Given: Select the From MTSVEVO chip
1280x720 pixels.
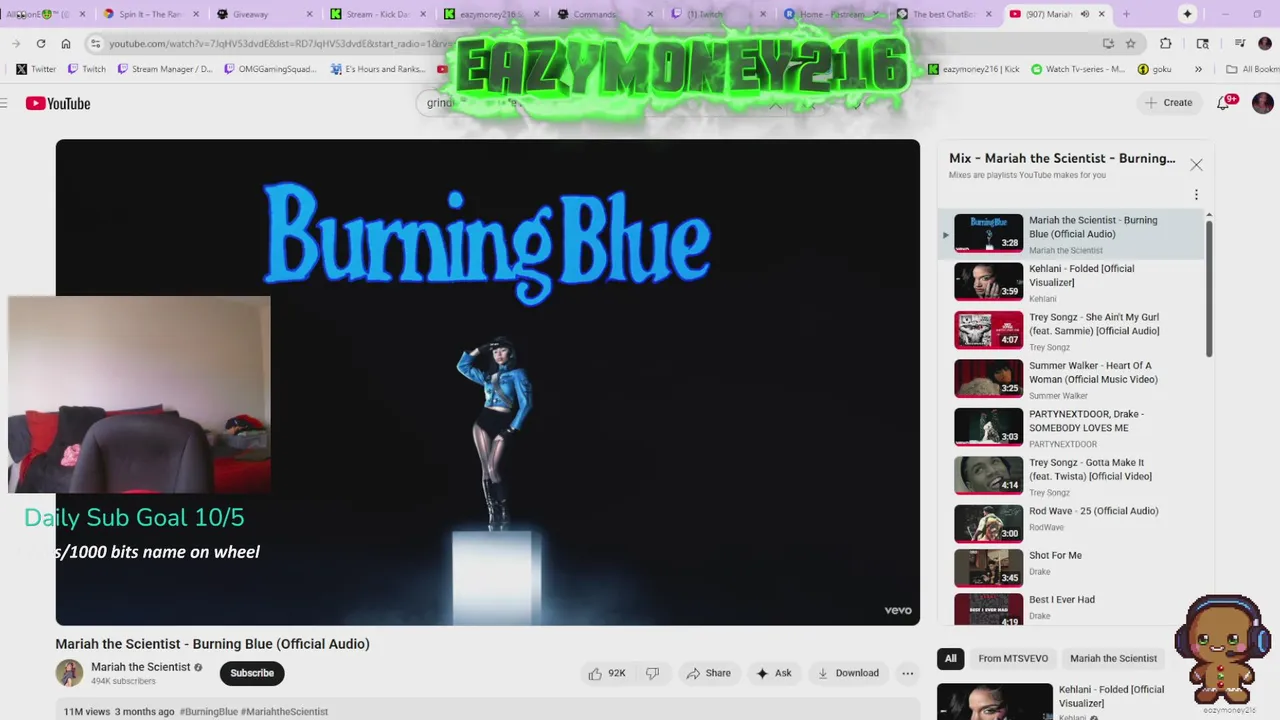Looking at the screenshot, I should coord(1013,658).
